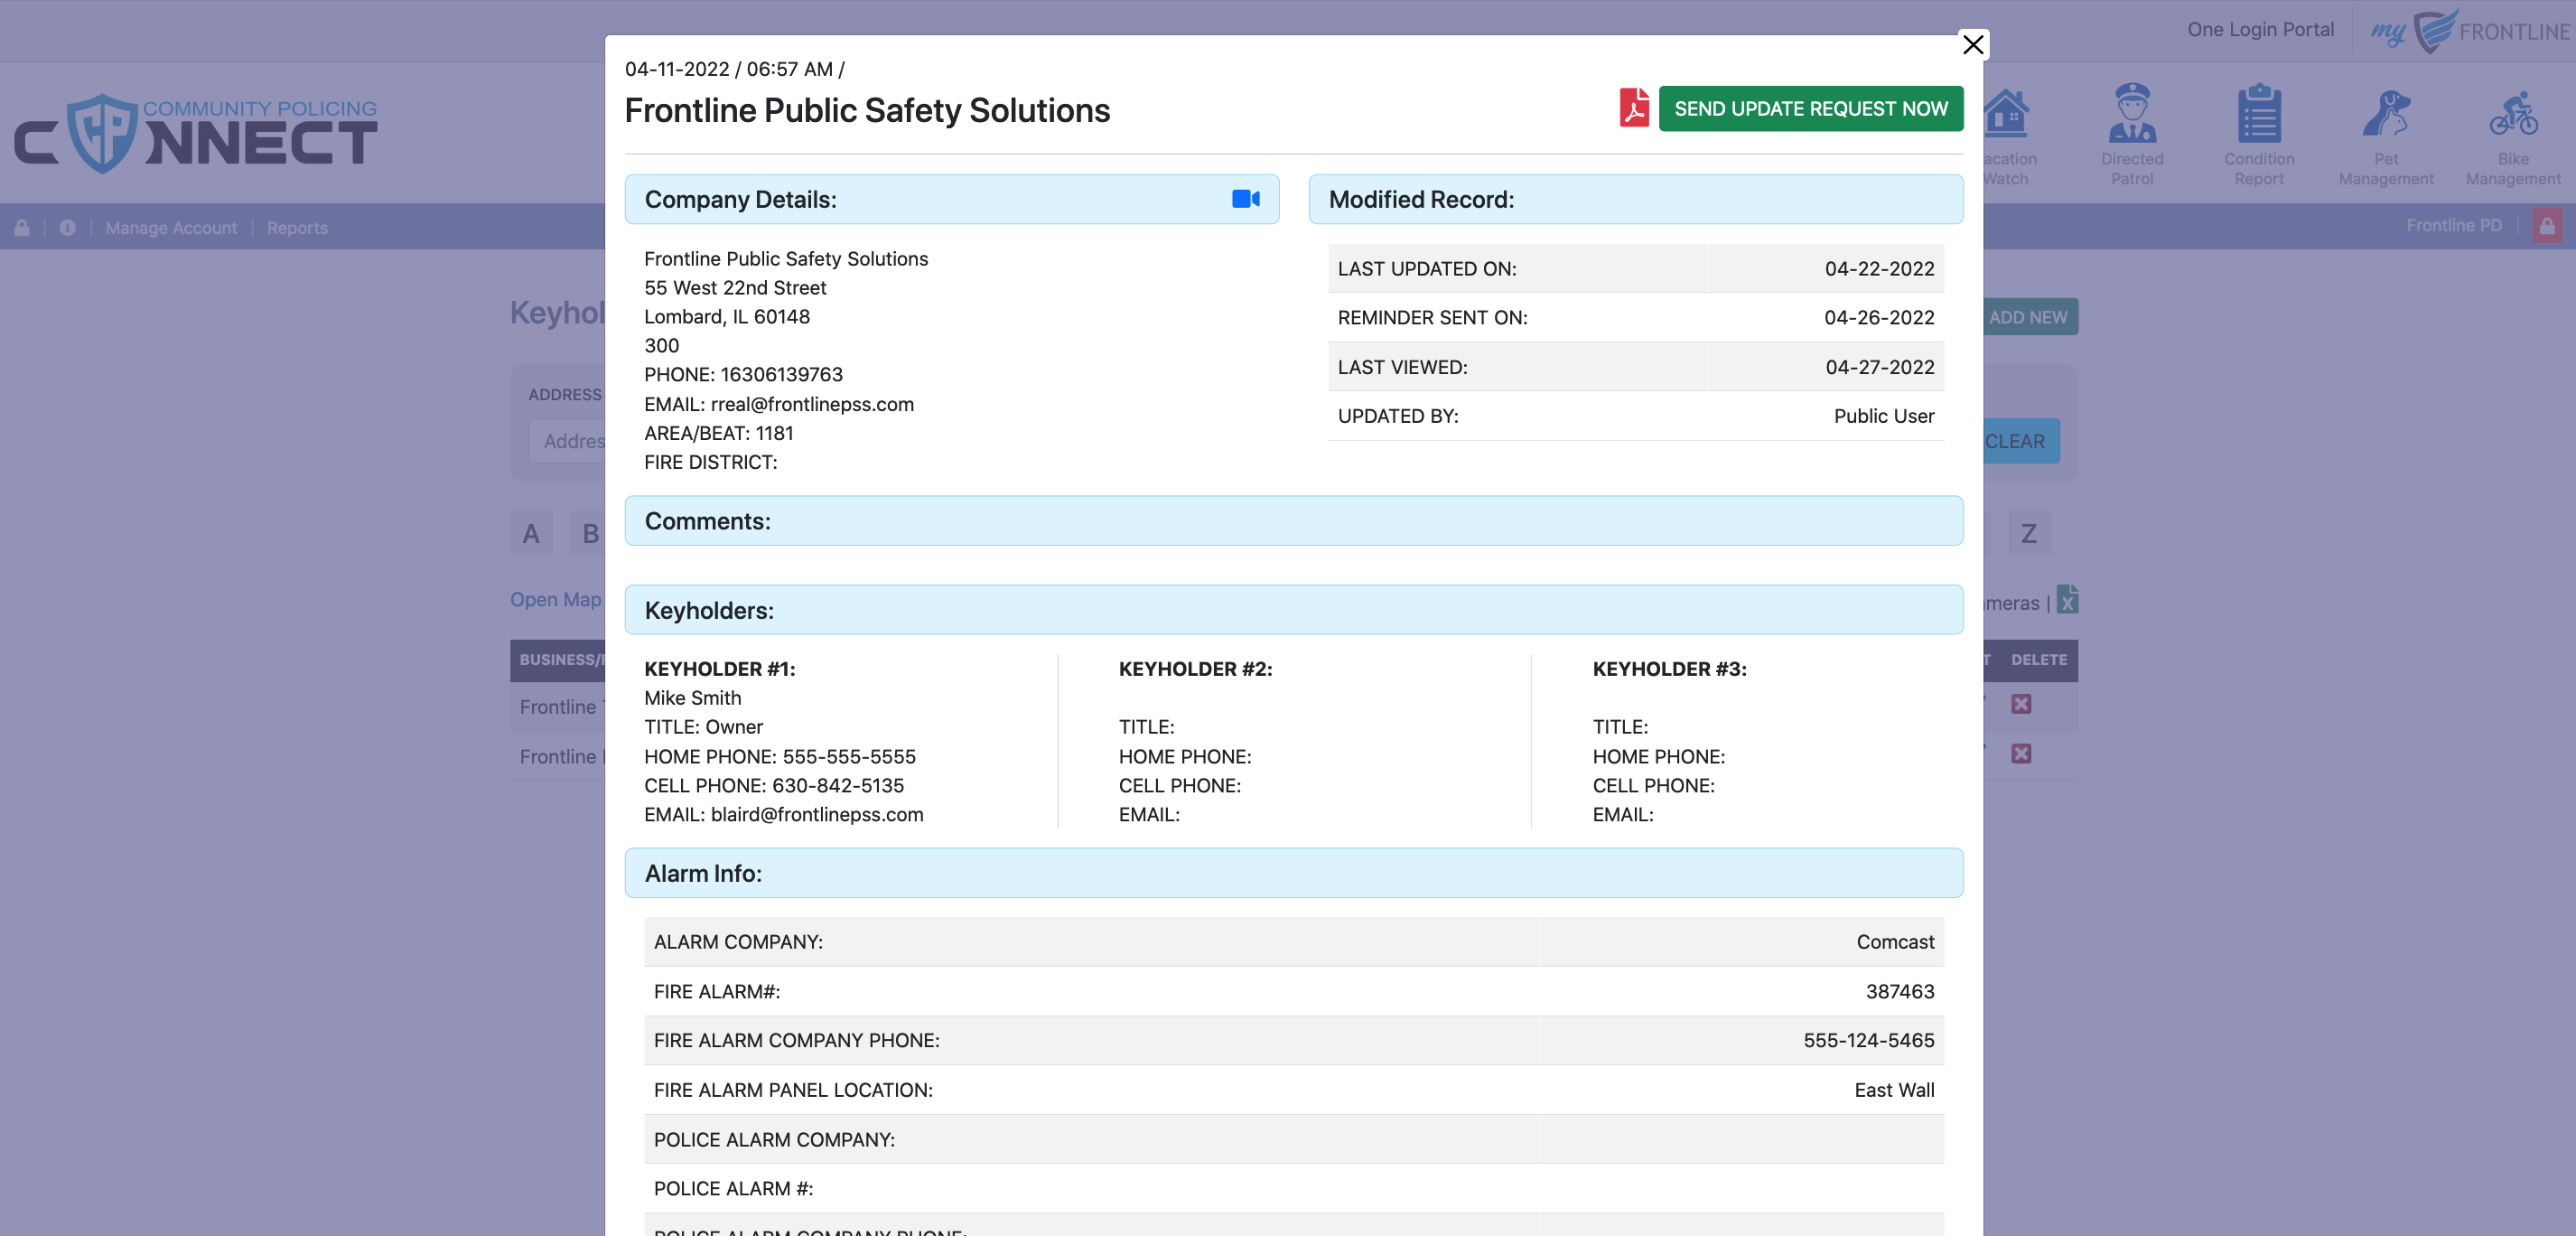Screen dimensions: 2576x1236
Task: Click the video camera icon in Company Details
Action: [1245, 199]
